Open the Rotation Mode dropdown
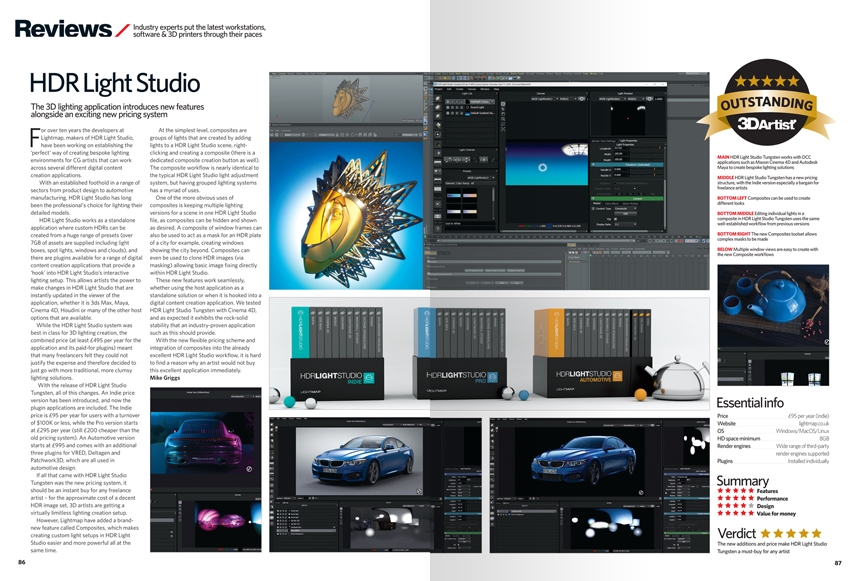860x581 pixels. tap(625, 189)
